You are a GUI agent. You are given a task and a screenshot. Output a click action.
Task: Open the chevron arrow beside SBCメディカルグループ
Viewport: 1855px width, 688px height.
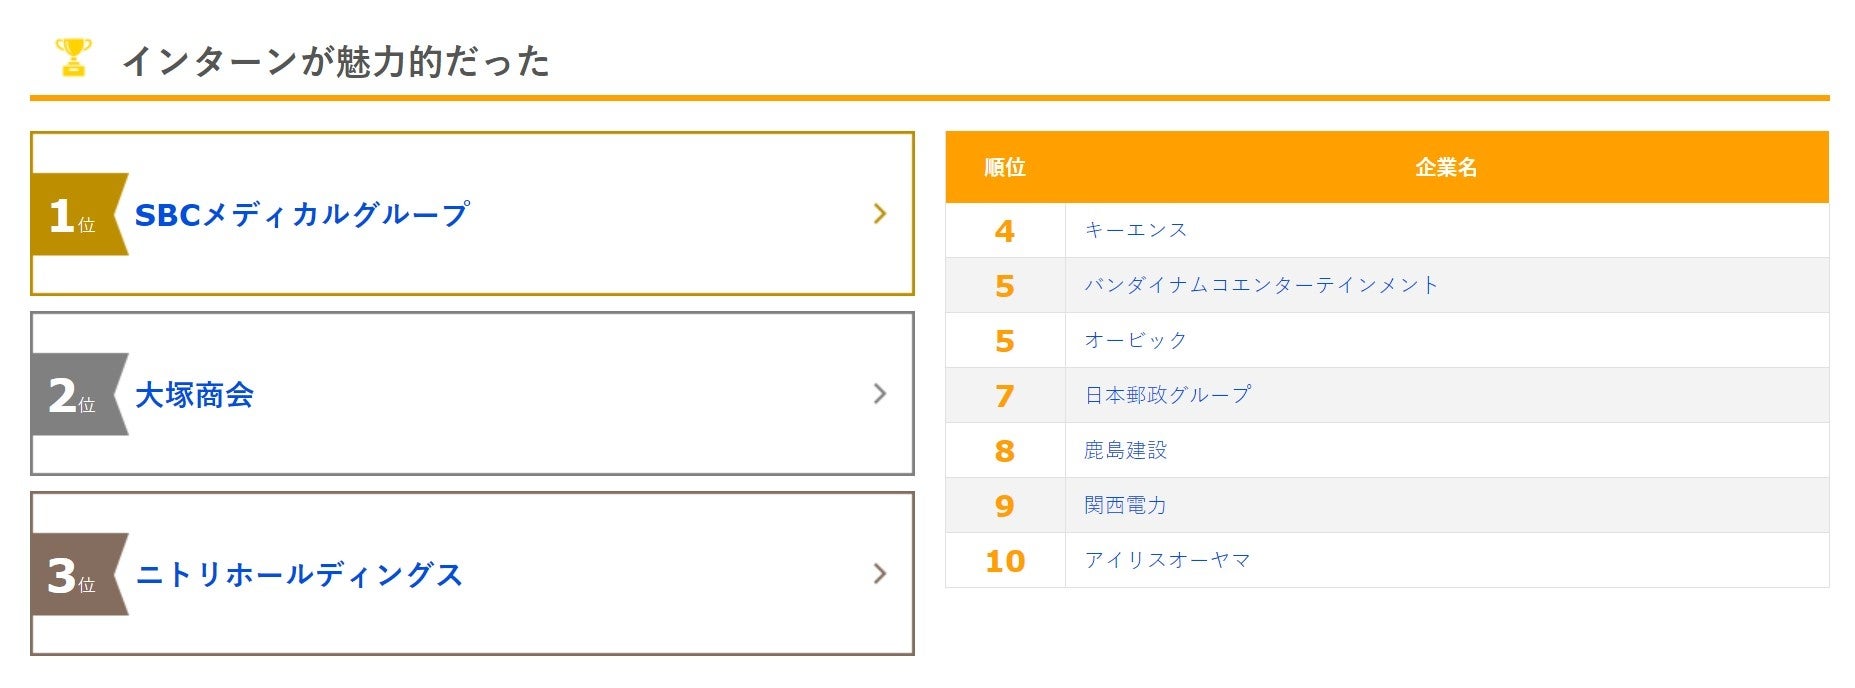[880, 214]
